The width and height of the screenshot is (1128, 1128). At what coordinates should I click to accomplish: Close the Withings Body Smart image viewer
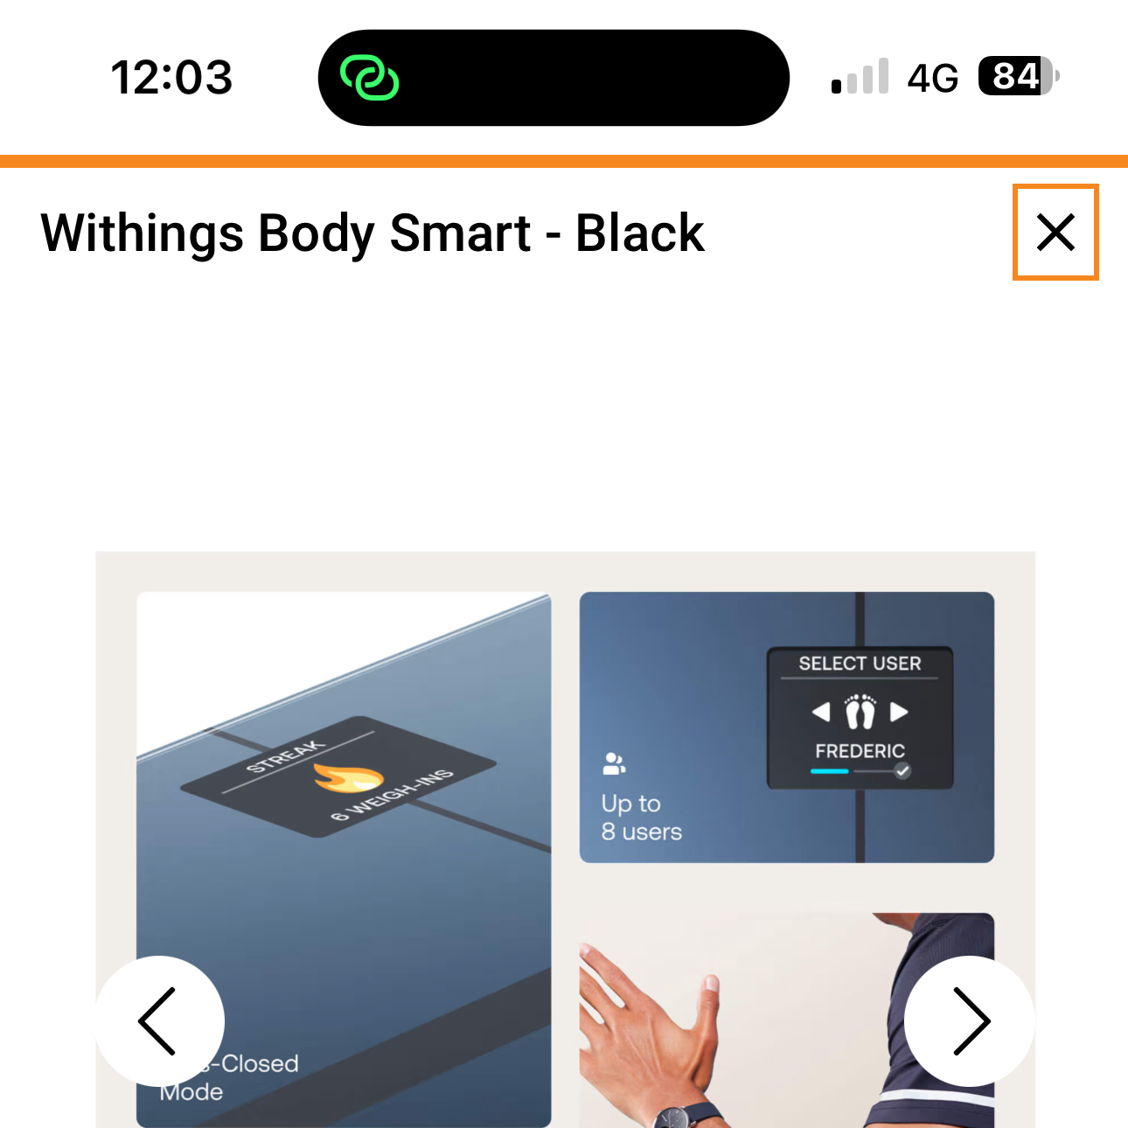coord(1055,232)
